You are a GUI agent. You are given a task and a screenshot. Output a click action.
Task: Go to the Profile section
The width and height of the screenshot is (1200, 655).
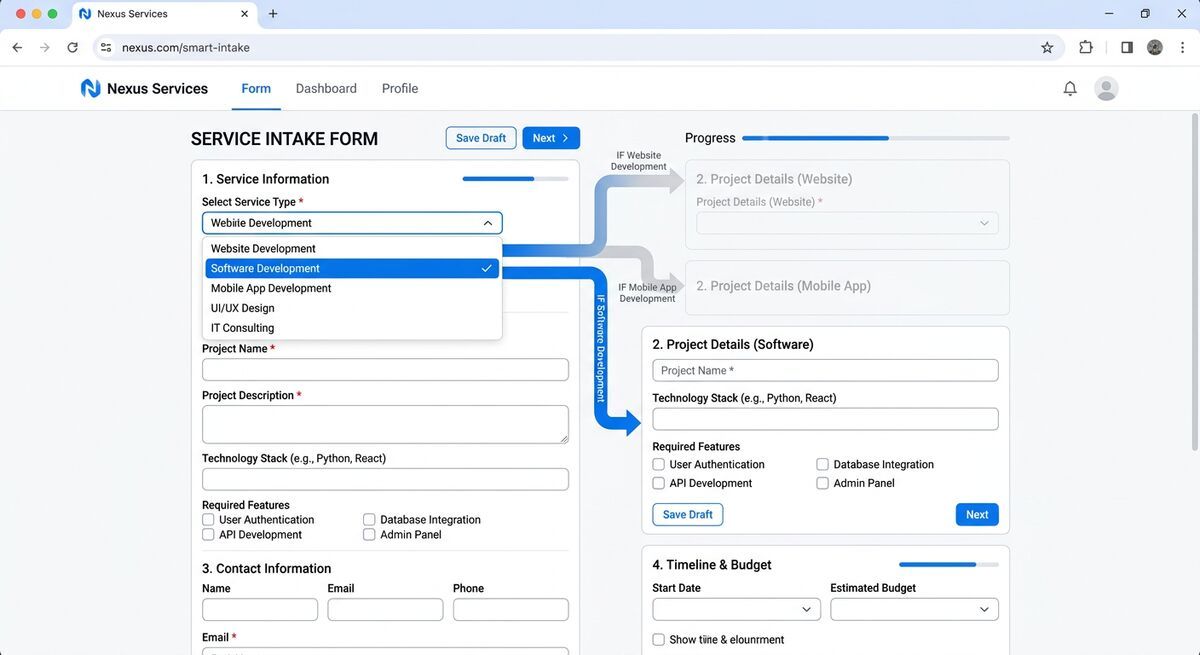399,88
